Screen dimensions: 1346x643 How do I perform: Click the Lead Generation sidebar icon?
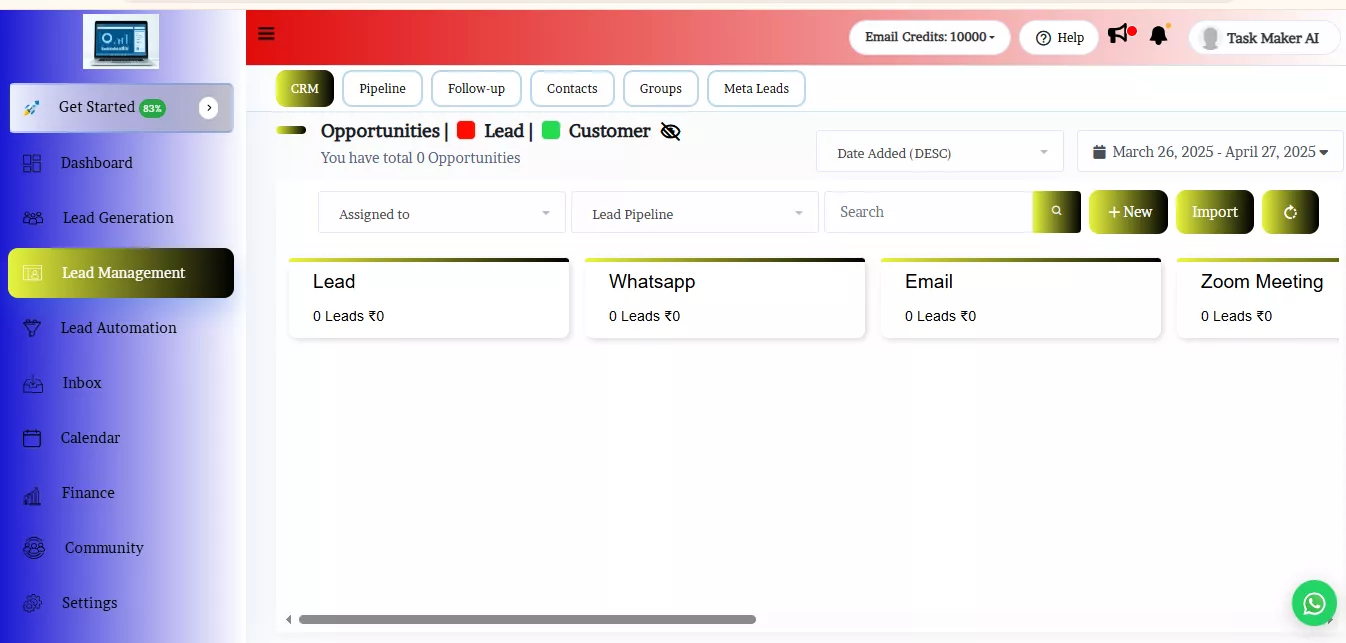[33, 218]
